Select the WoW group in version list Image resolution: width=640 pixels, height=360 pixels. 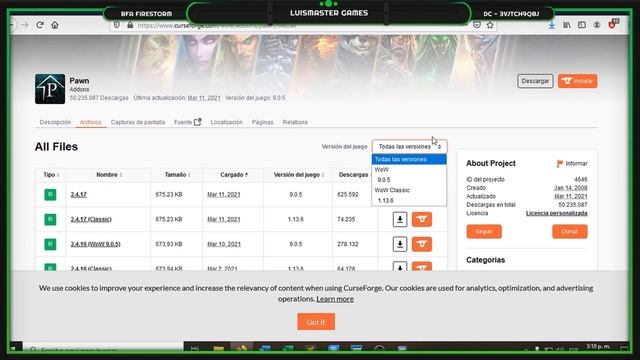(409, 169)
